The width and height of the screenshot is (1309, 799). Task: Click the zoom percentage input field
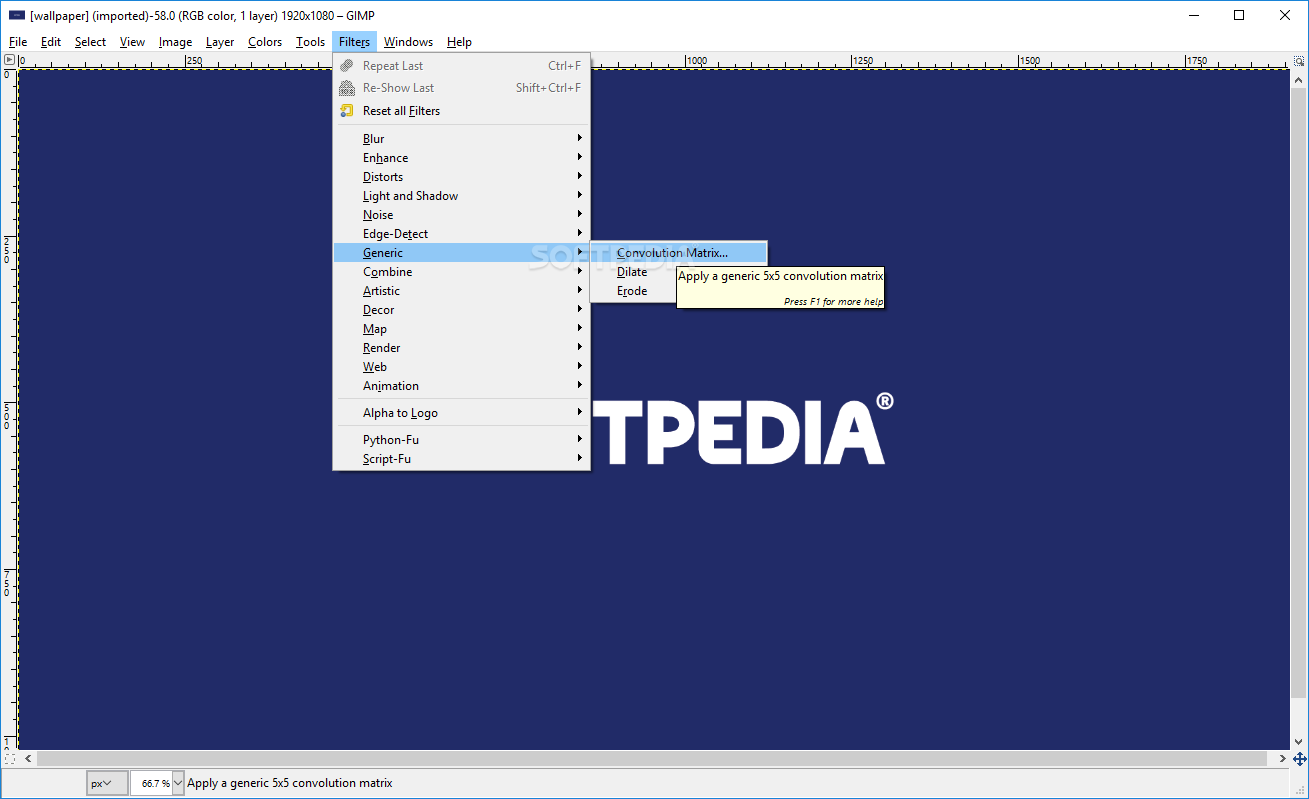151,783
